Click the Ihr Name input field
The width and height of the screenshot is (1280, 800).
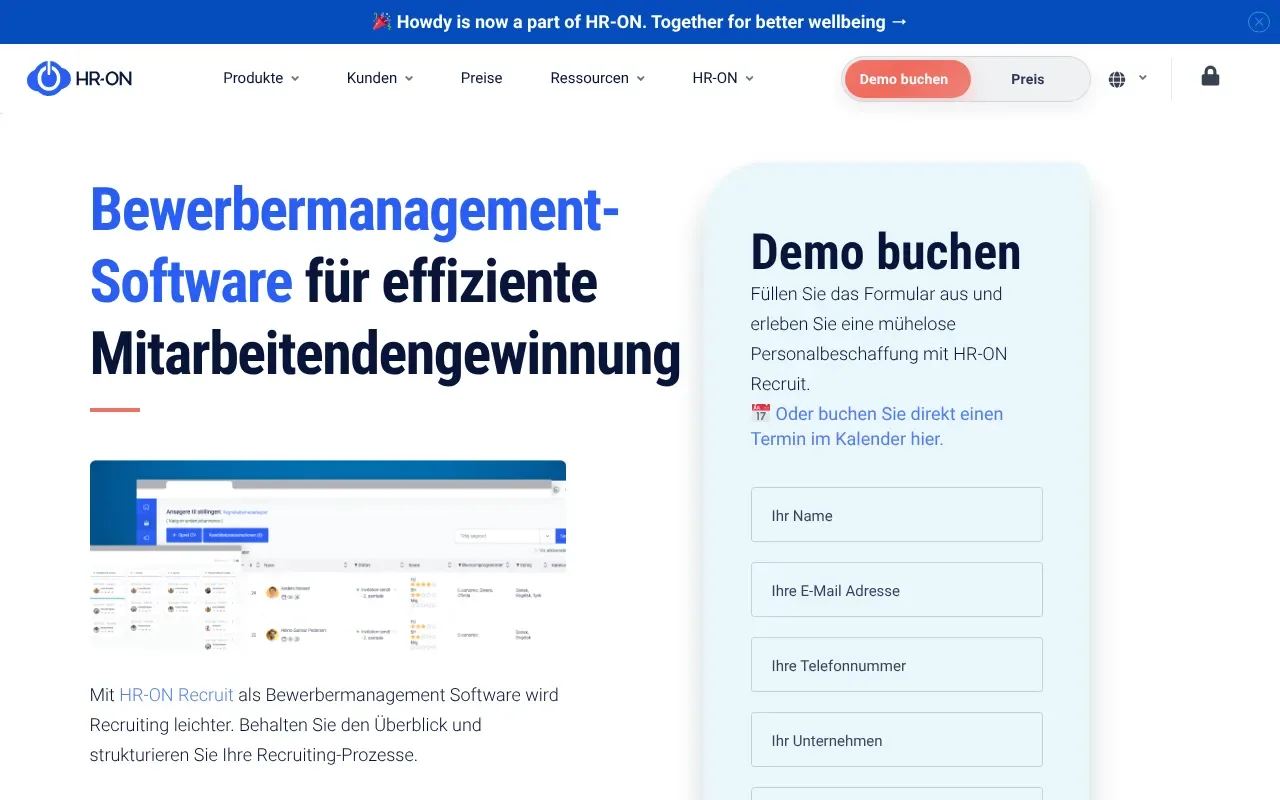point(896,514)
